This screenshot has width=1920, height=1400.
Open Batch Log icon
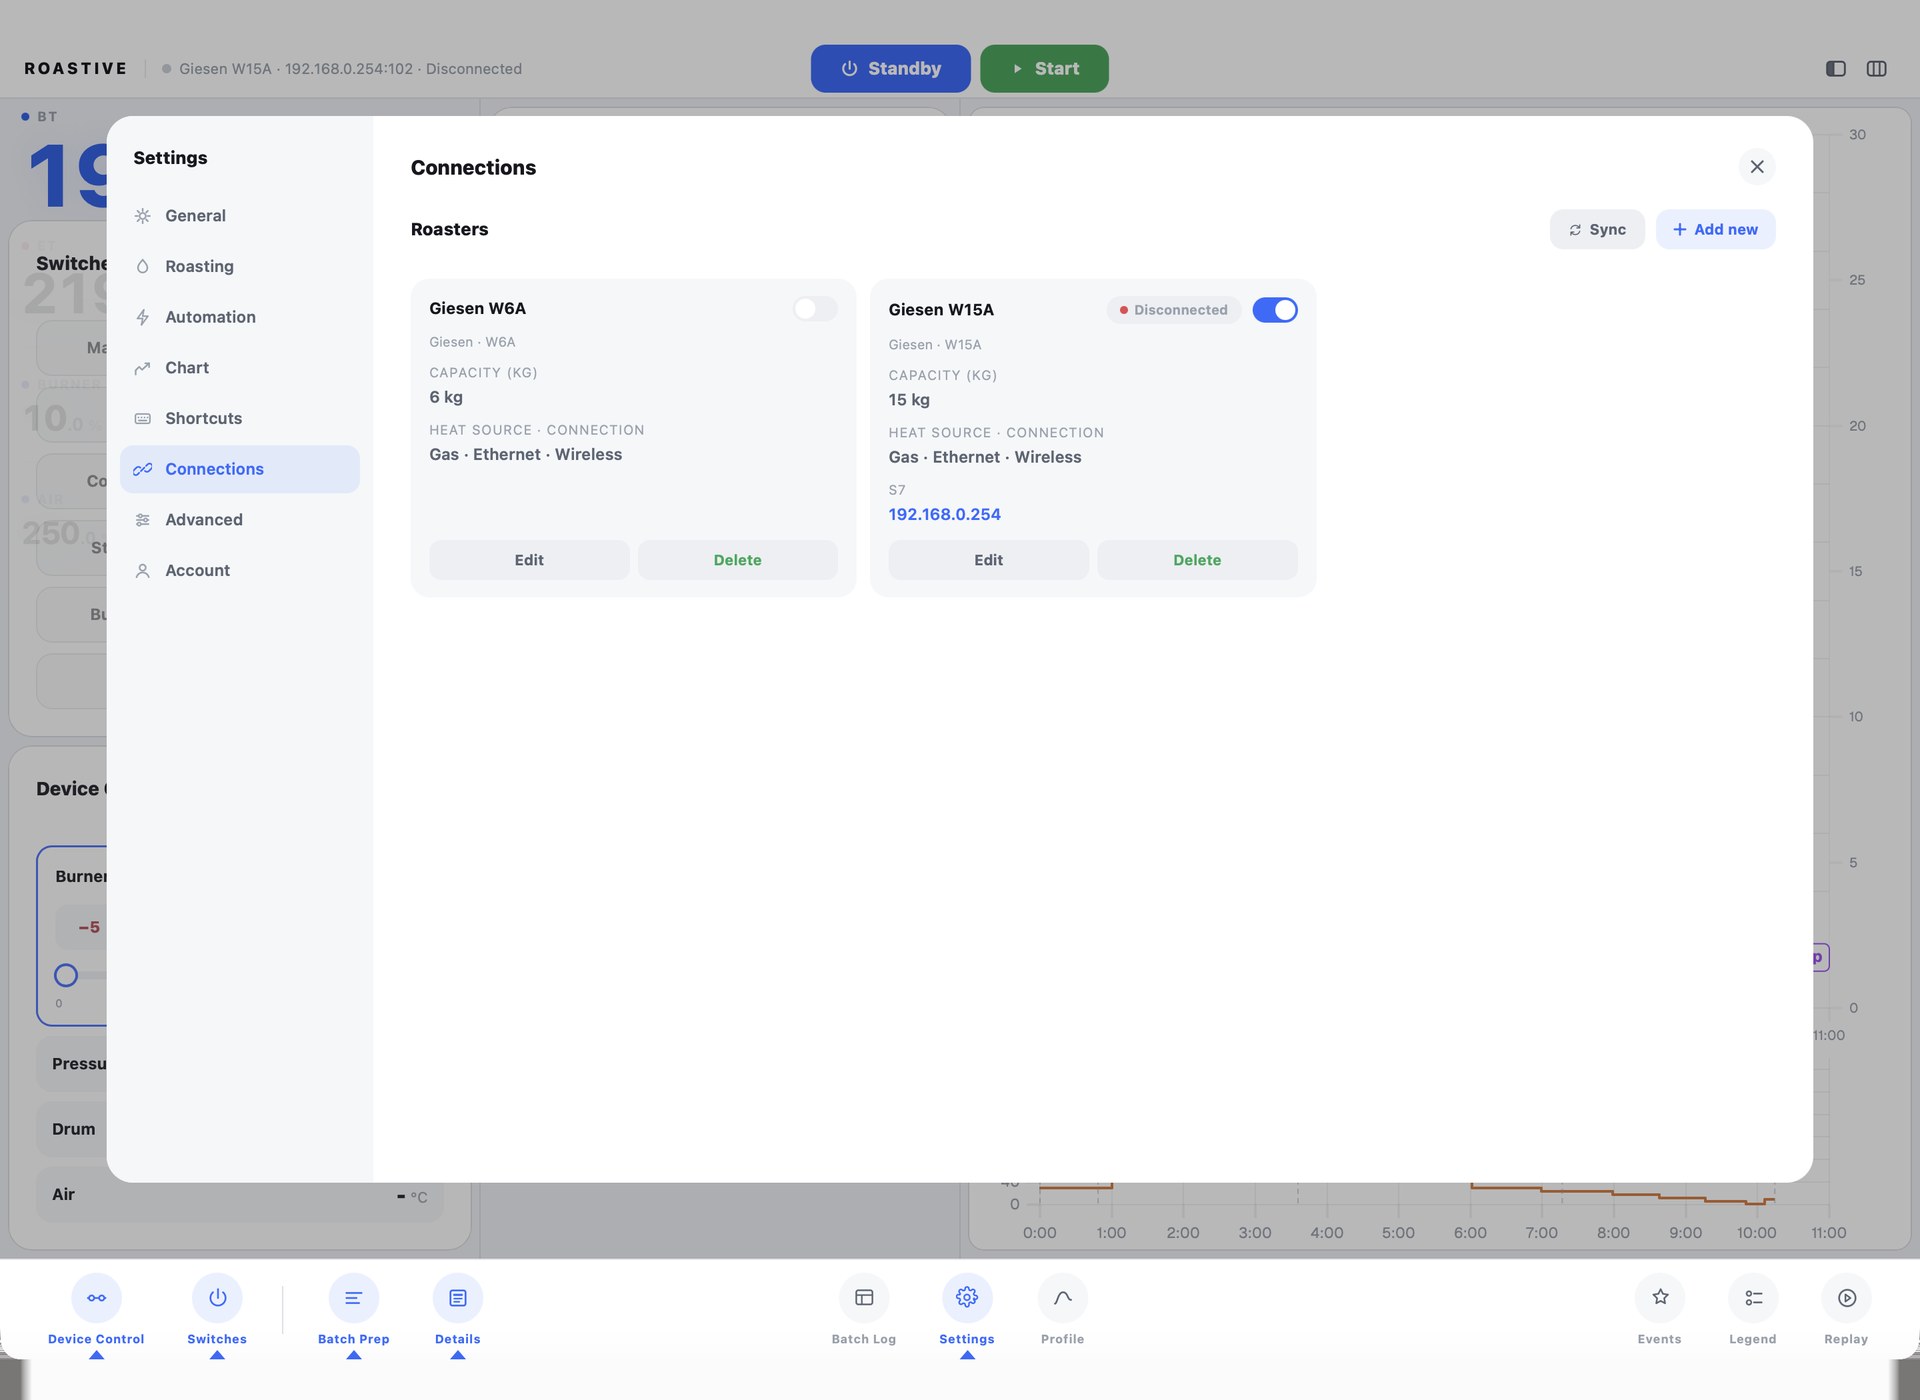864,1298
